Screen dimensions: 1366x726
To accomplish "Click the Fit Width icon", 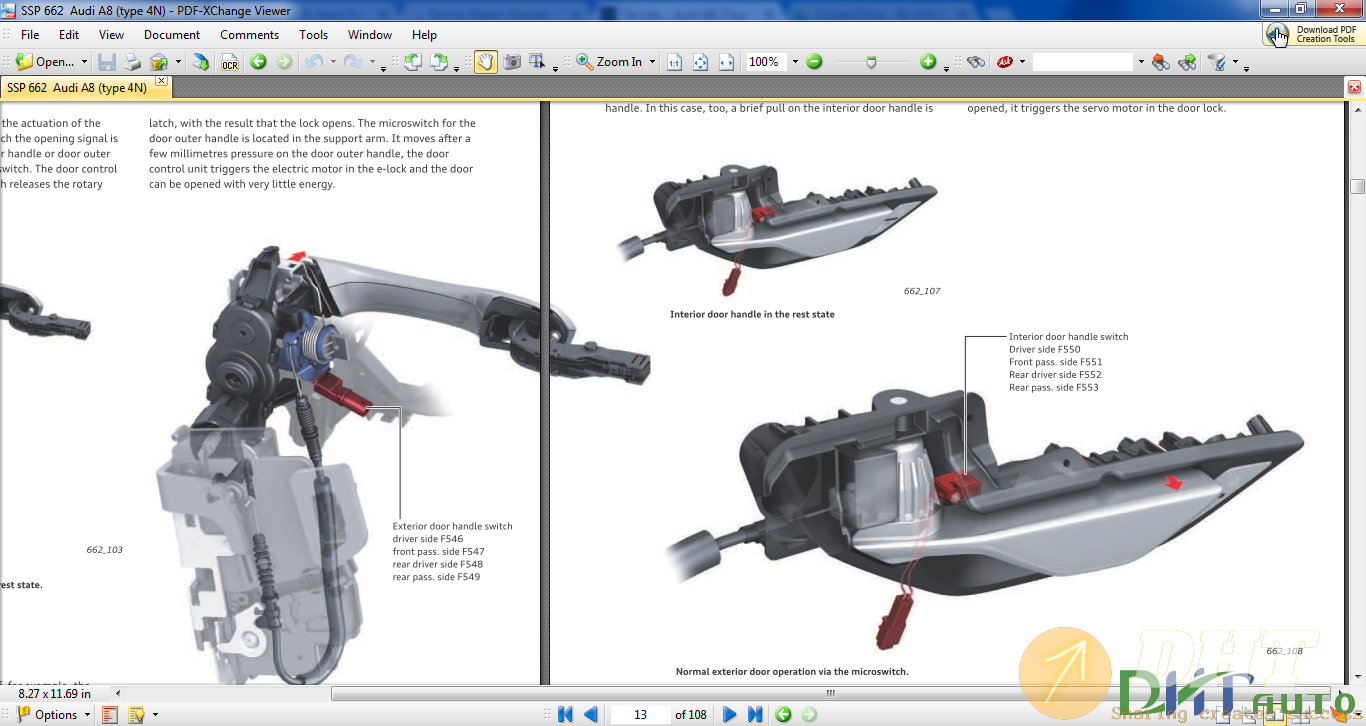I will coord(726,62).
